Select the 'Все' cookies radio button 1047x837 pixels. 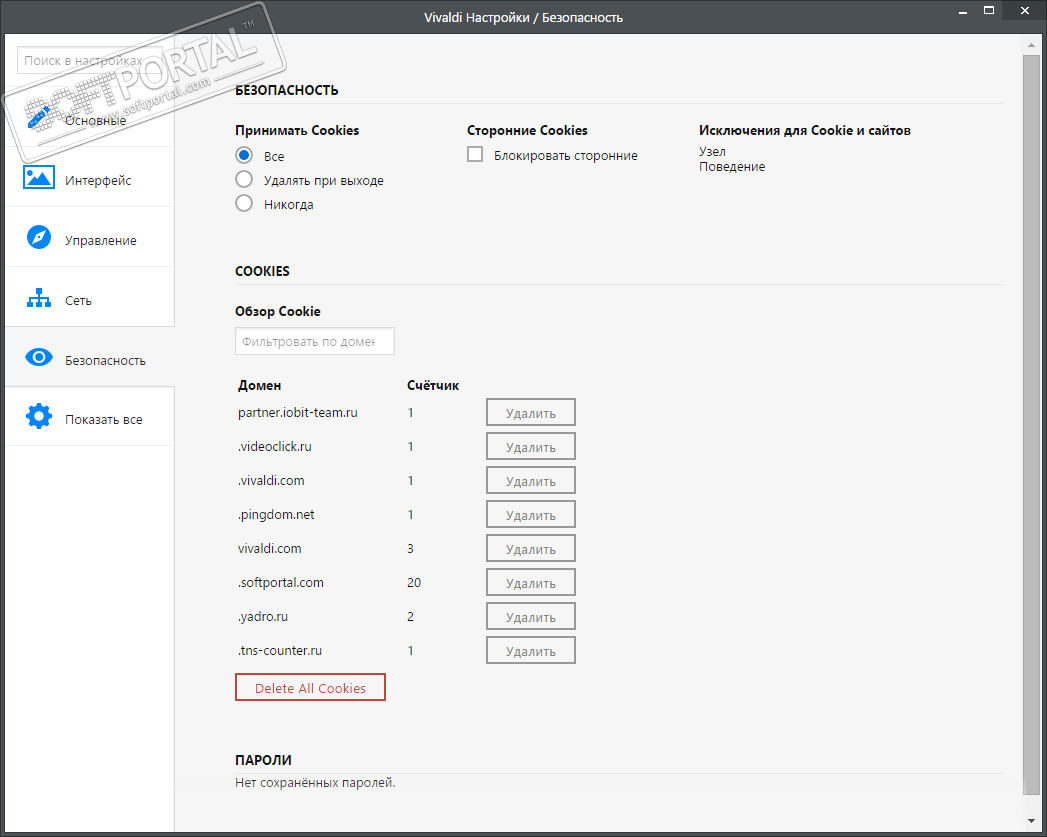[x=244, y=156]
